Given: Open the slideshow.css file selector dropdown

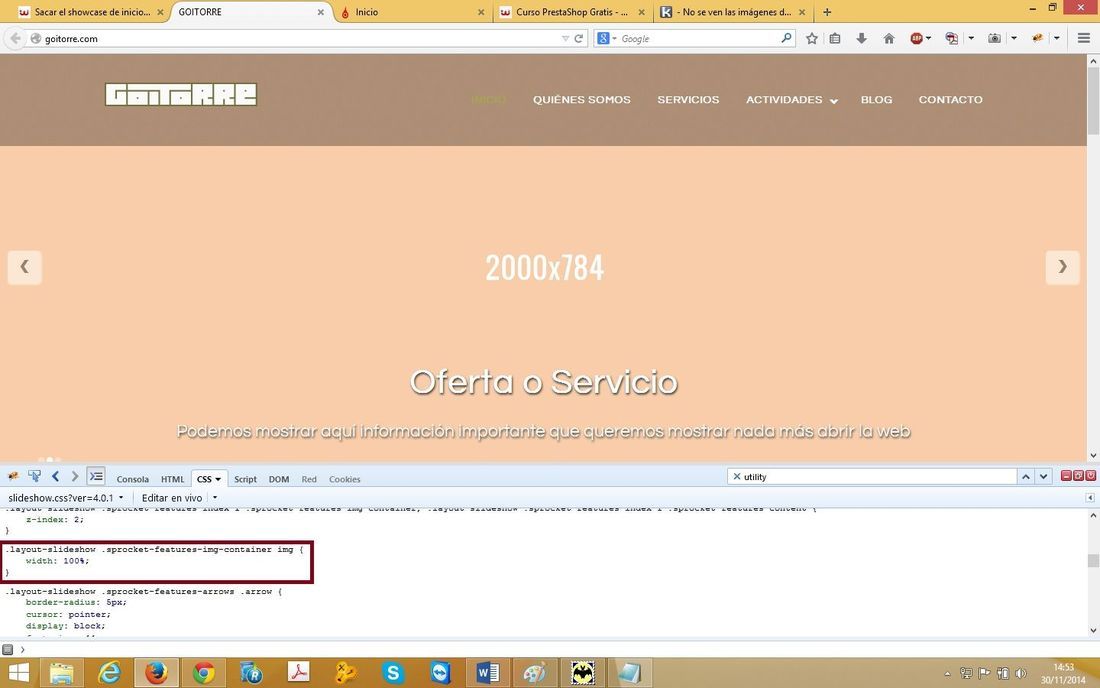Looking at the screenshot, I should (65, 497).
